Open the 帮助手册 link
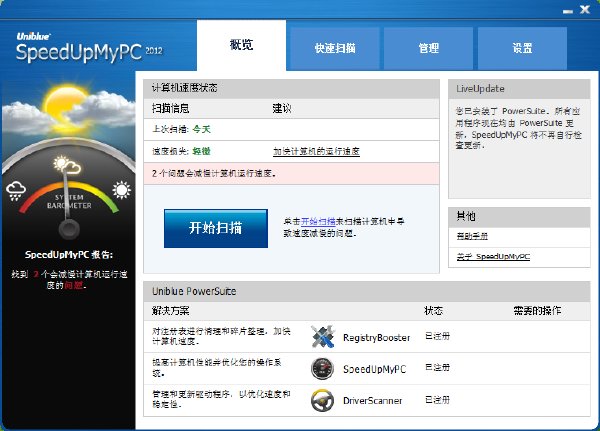The image size is (600, 431). (472, 236)
